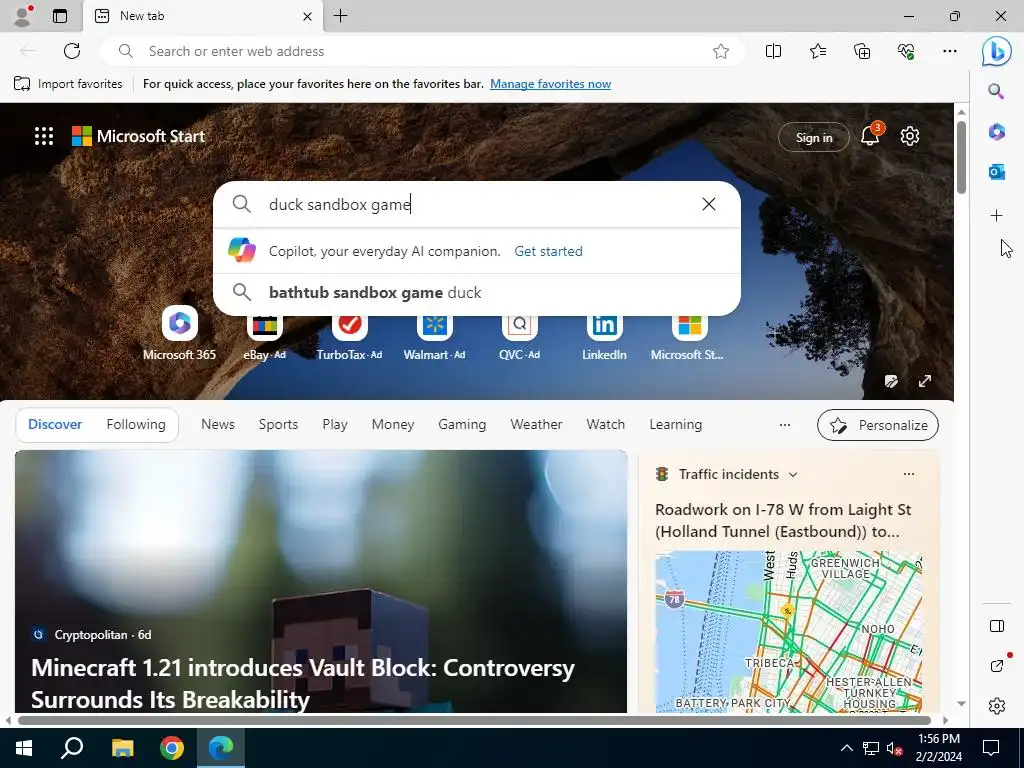Viewport: 1024px width, 768px height.
Task: Open Outlook sidebar icon
Action: (996, 172)
